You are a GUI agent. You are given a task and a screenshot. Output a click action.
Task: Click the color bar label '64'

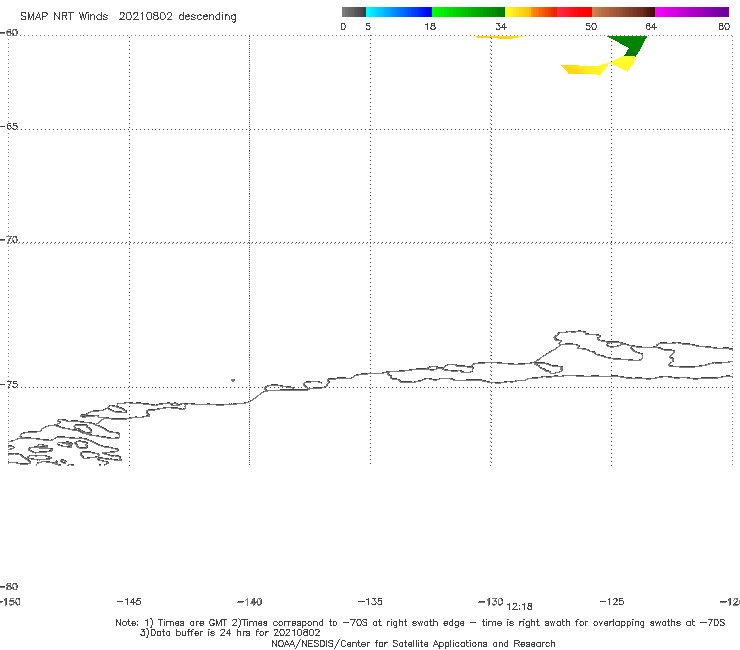click(x=651, y=27)
